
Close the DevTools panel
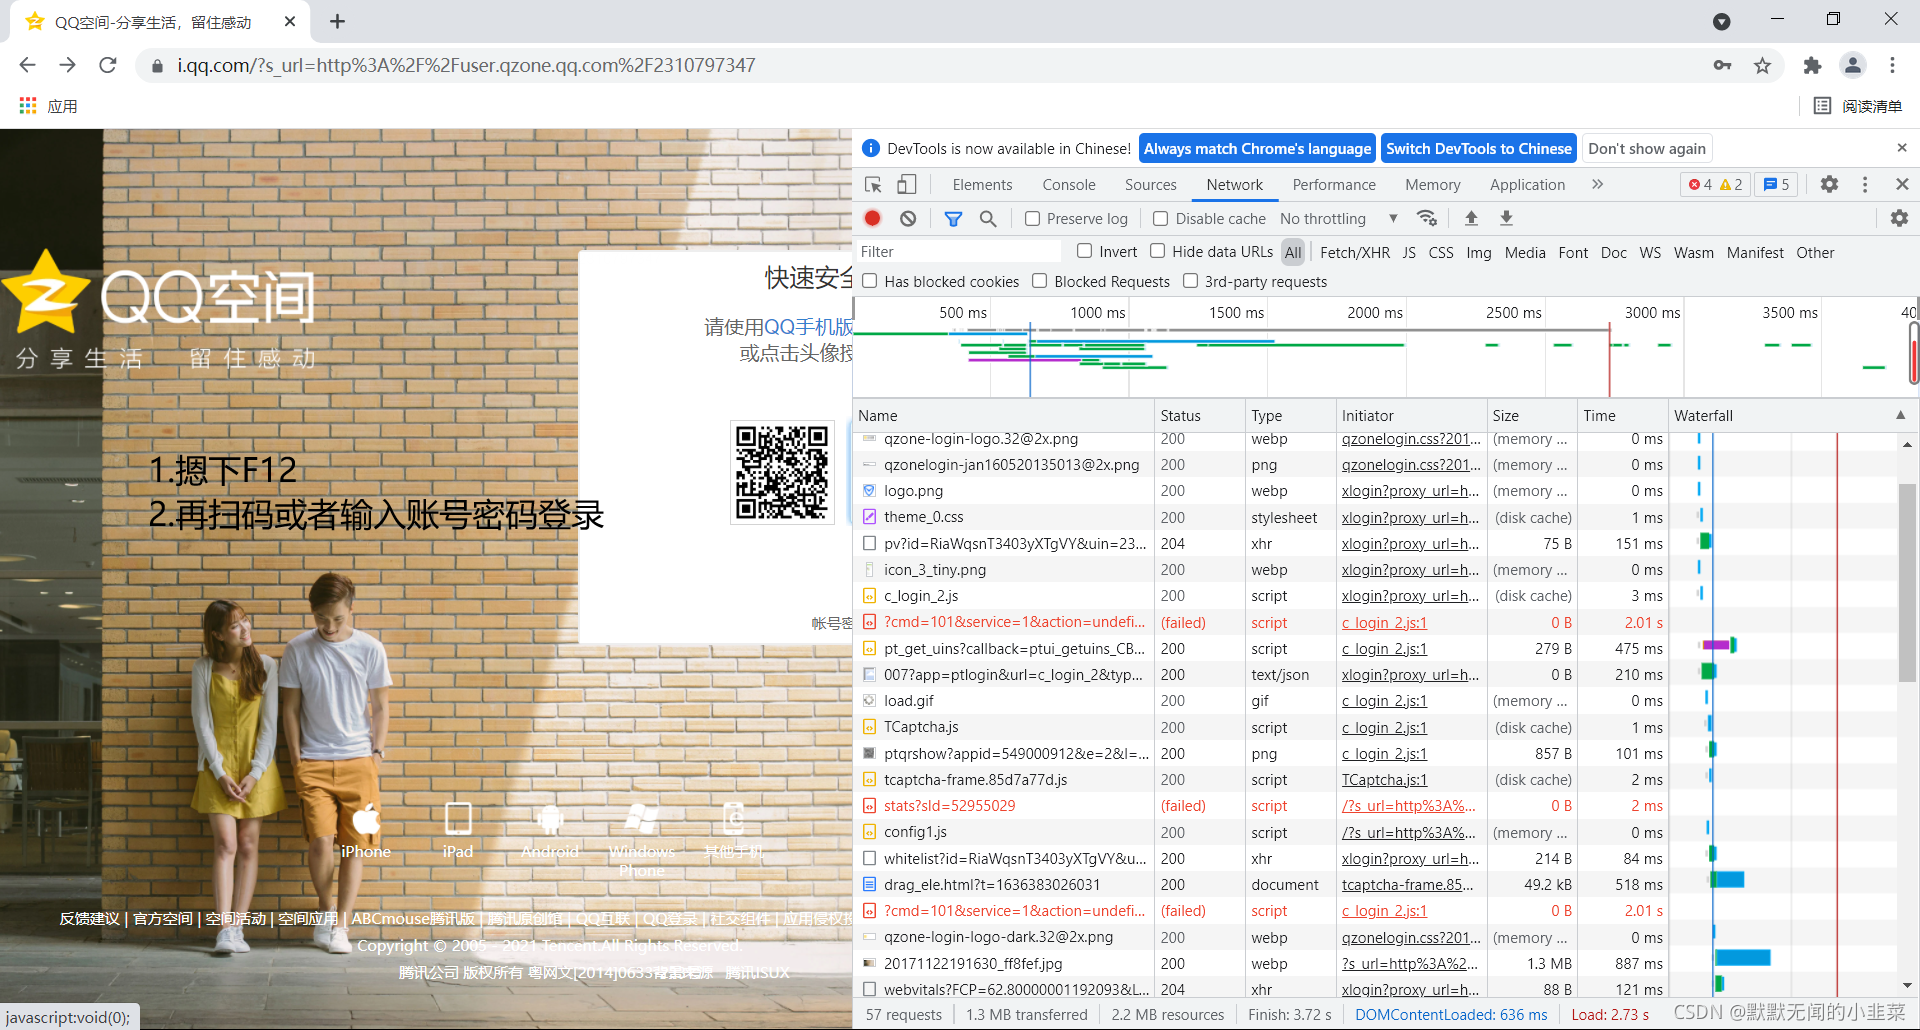coord(1902,184)
